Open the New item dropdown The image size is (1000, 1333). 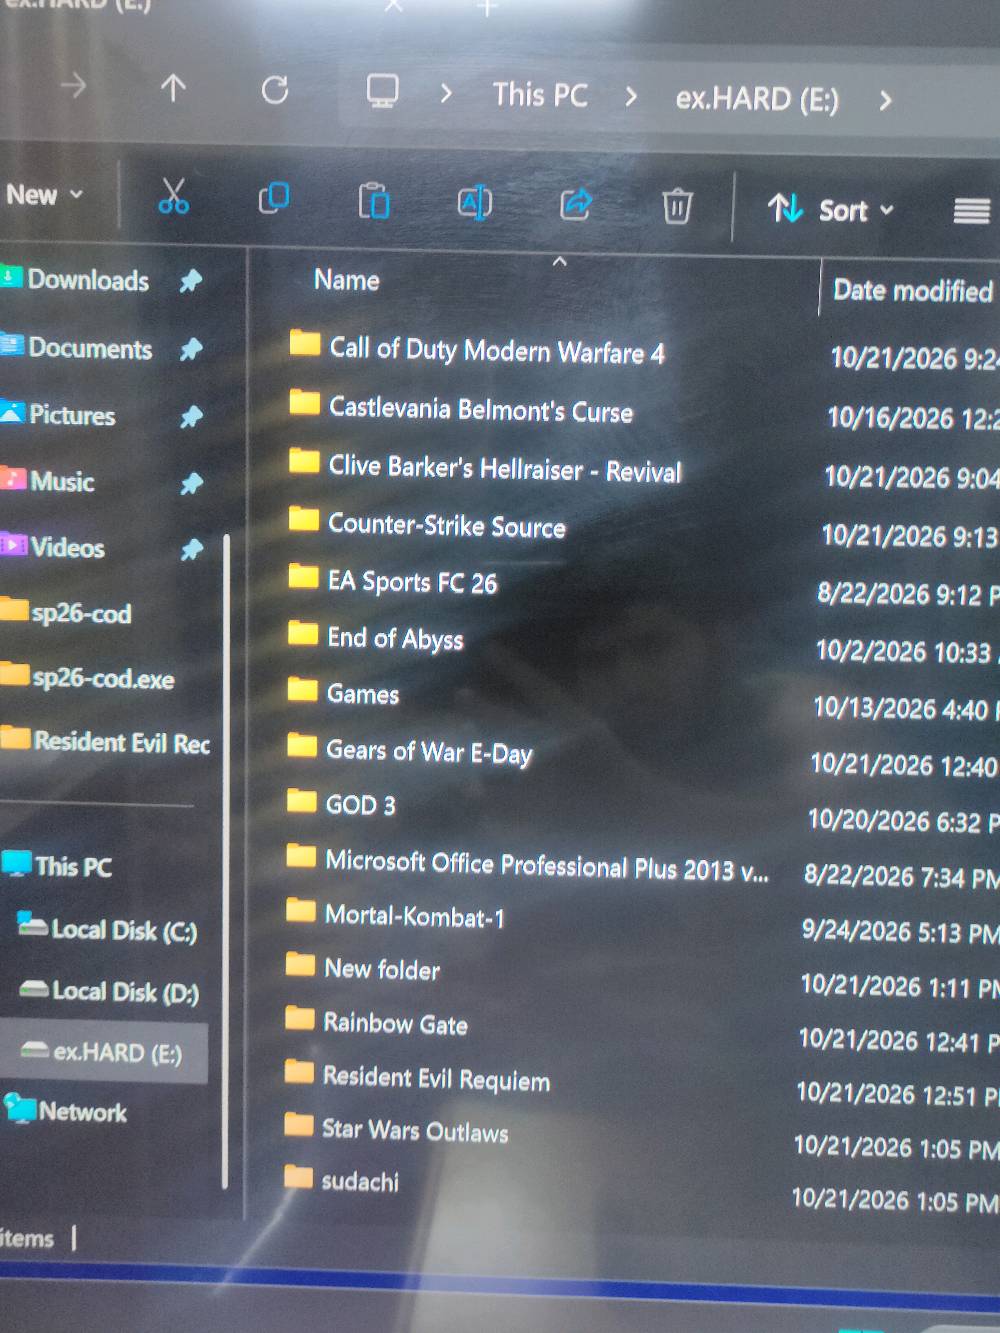(44, 194)
